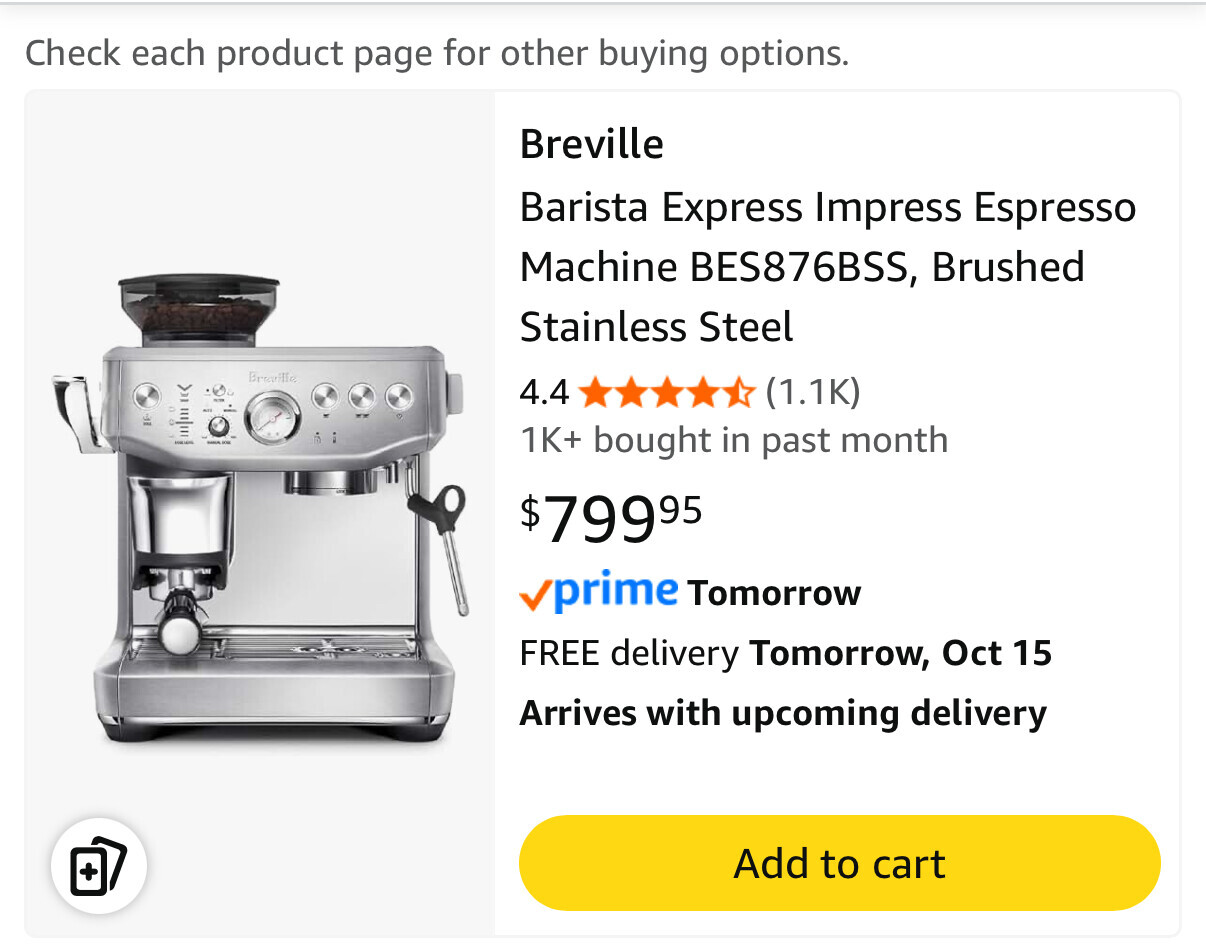This screenshot has height=945, width=1206.
Task: Click the 4.4 rating number
Action: [544, 392]
